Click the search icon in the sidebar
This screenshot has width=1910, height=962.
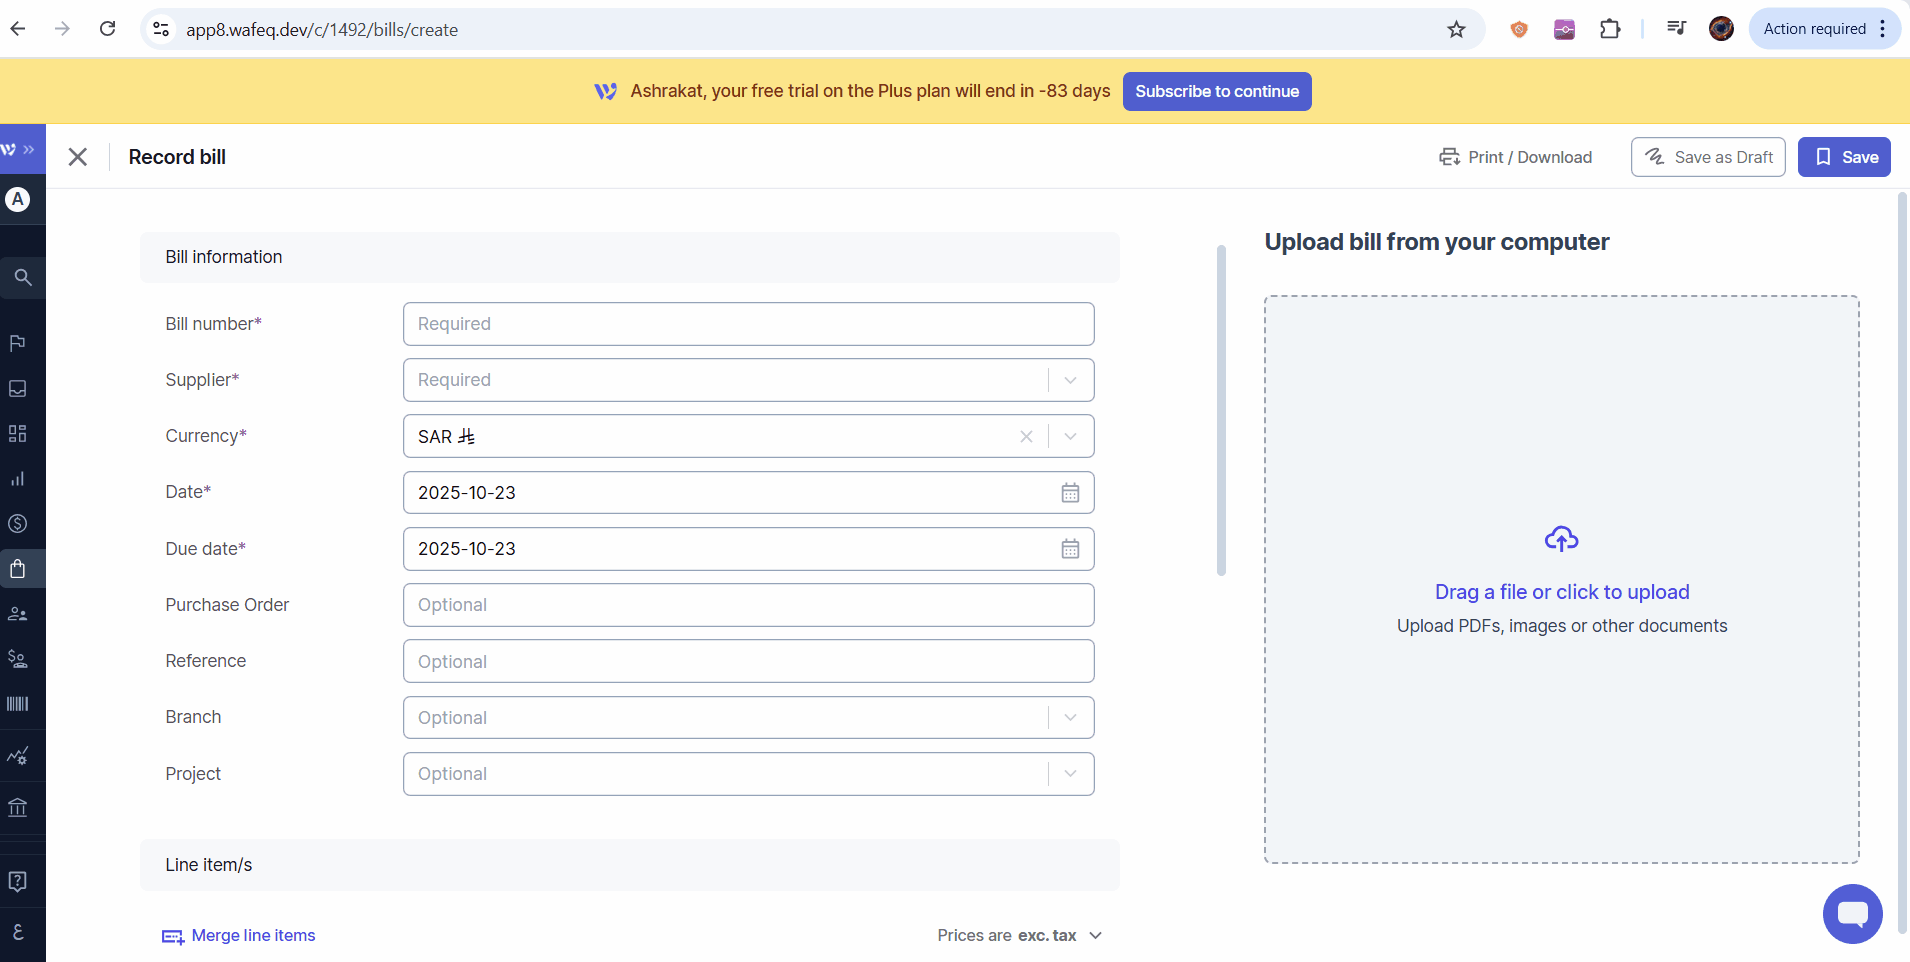[x=22, y=277]
